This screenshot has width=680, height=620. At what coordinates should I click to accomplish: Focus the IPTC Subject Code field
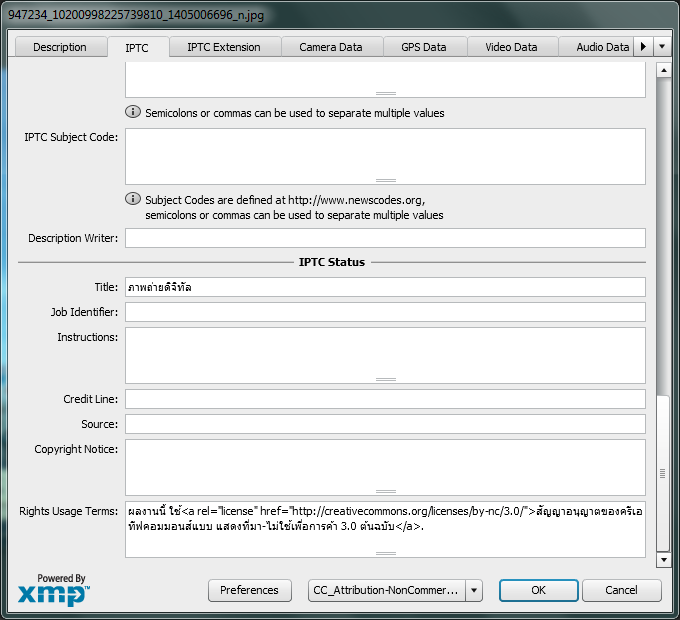(385, 156)
